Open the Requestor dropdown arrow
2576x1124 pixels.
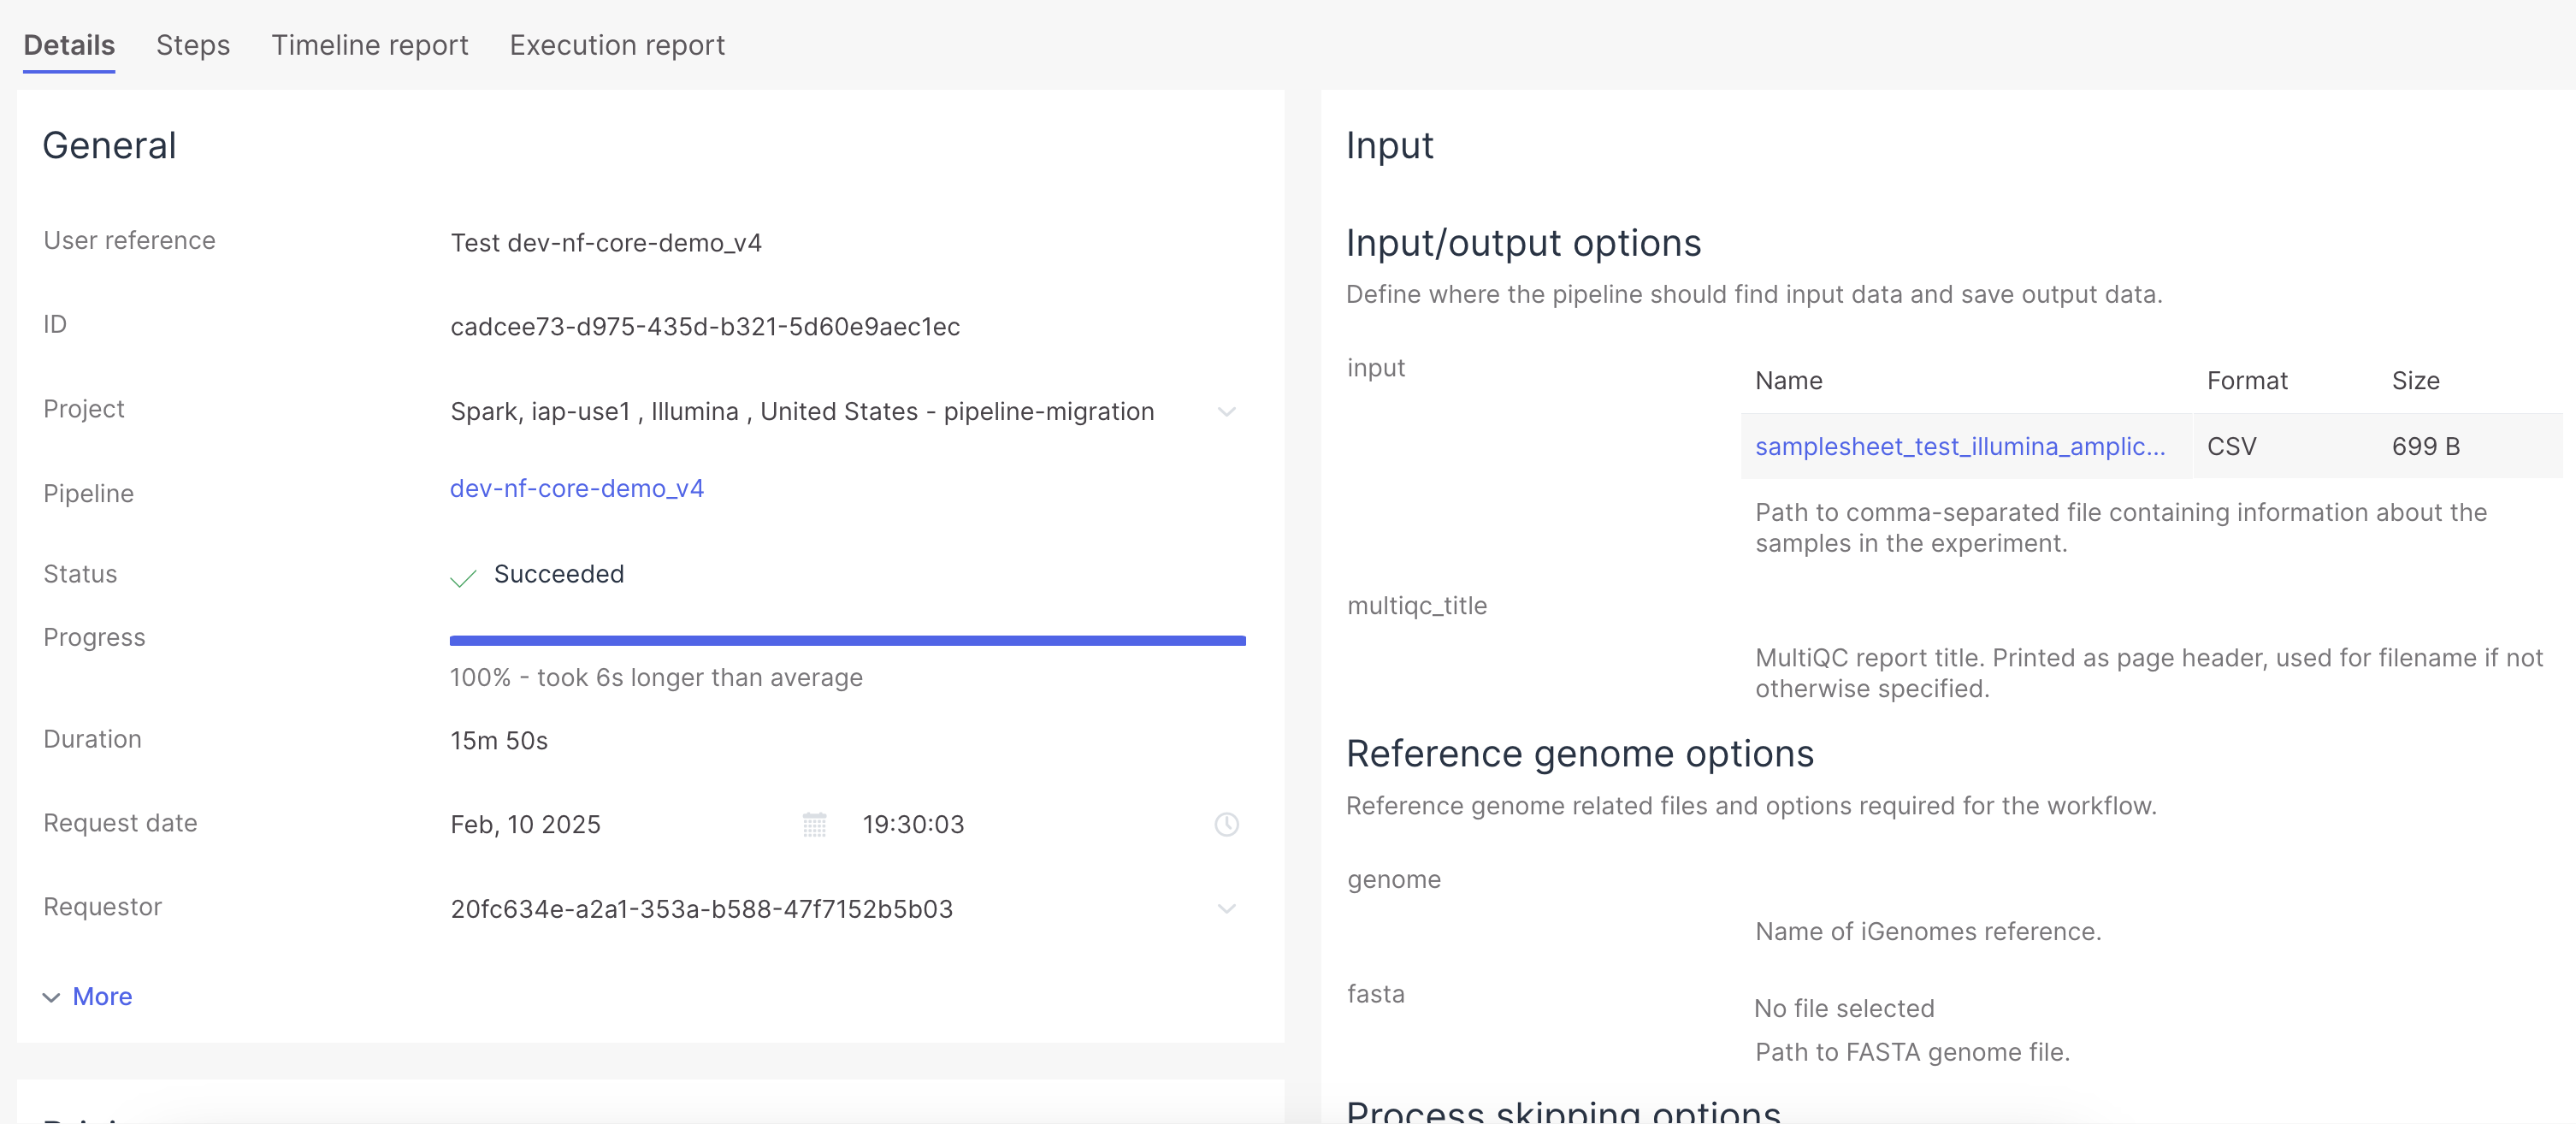[1226, 909]
